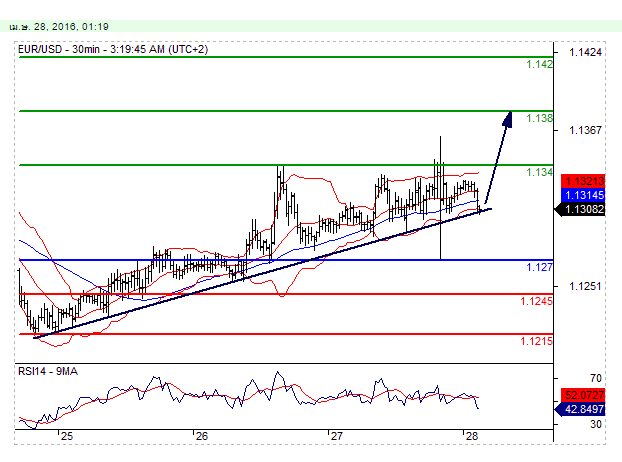Select the 1.1215 red support label

535,341
